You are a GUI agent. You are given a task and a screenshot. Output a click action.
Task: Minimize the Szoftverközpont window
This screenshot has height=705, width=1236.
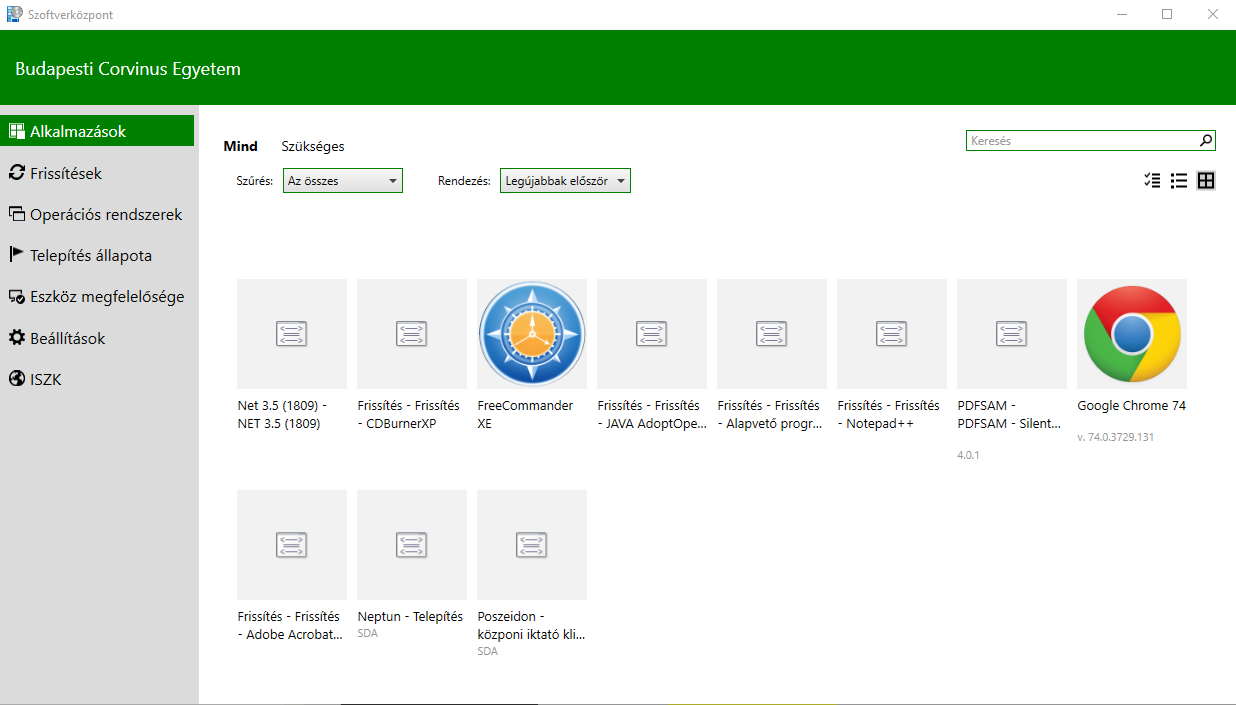click(1122, 14)
